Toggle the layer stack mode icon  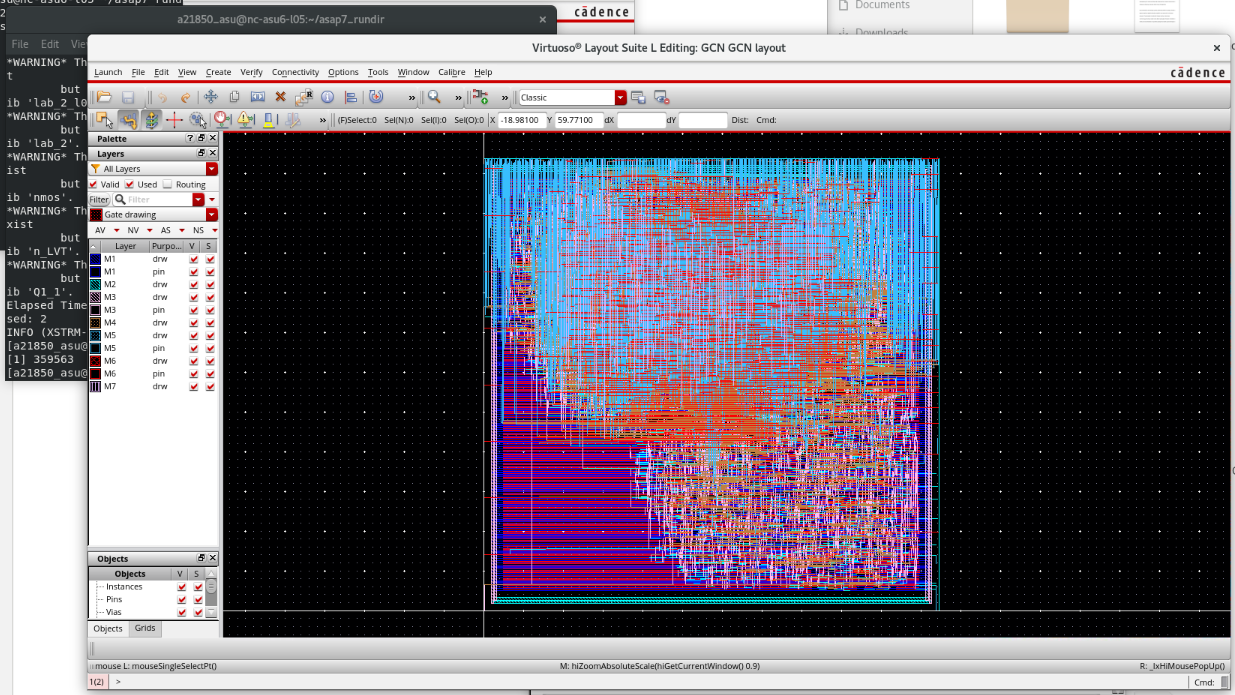click(151, 120)
